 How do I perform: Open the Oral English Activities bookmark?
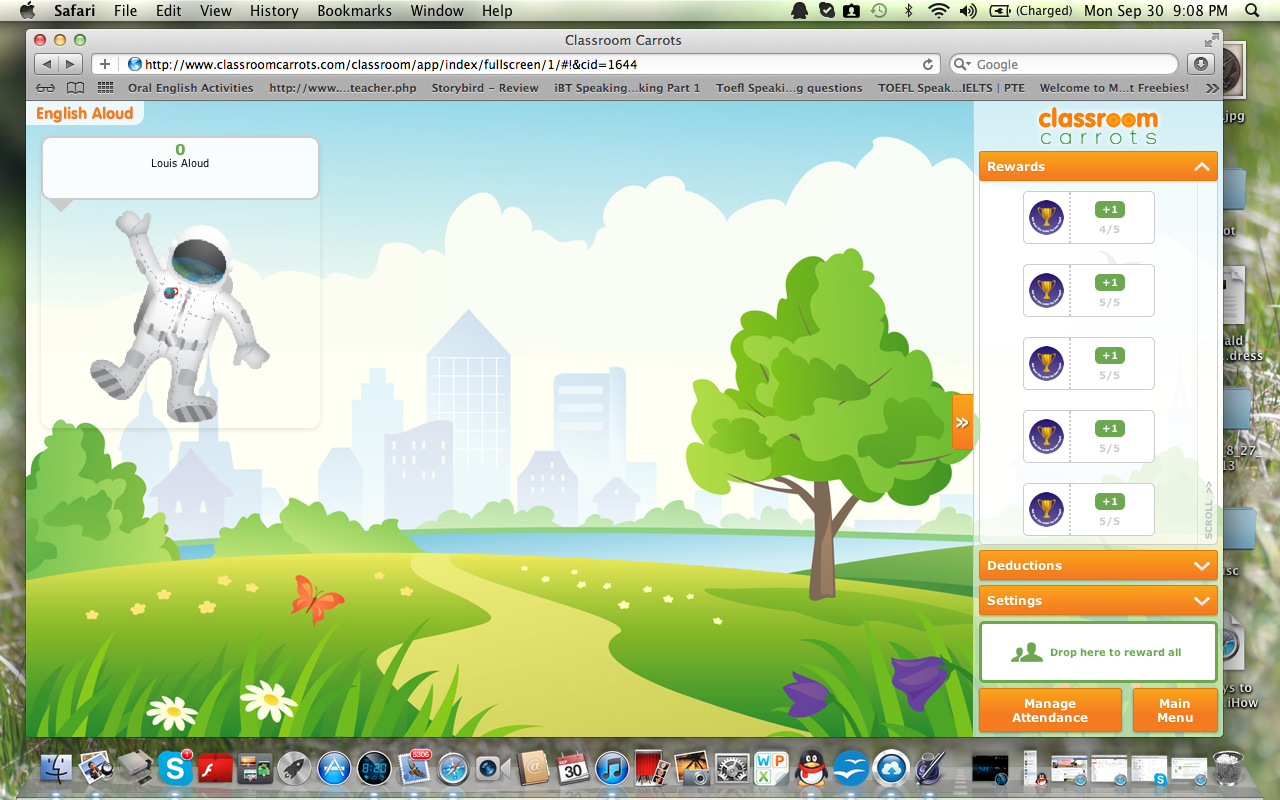[191, 88]
